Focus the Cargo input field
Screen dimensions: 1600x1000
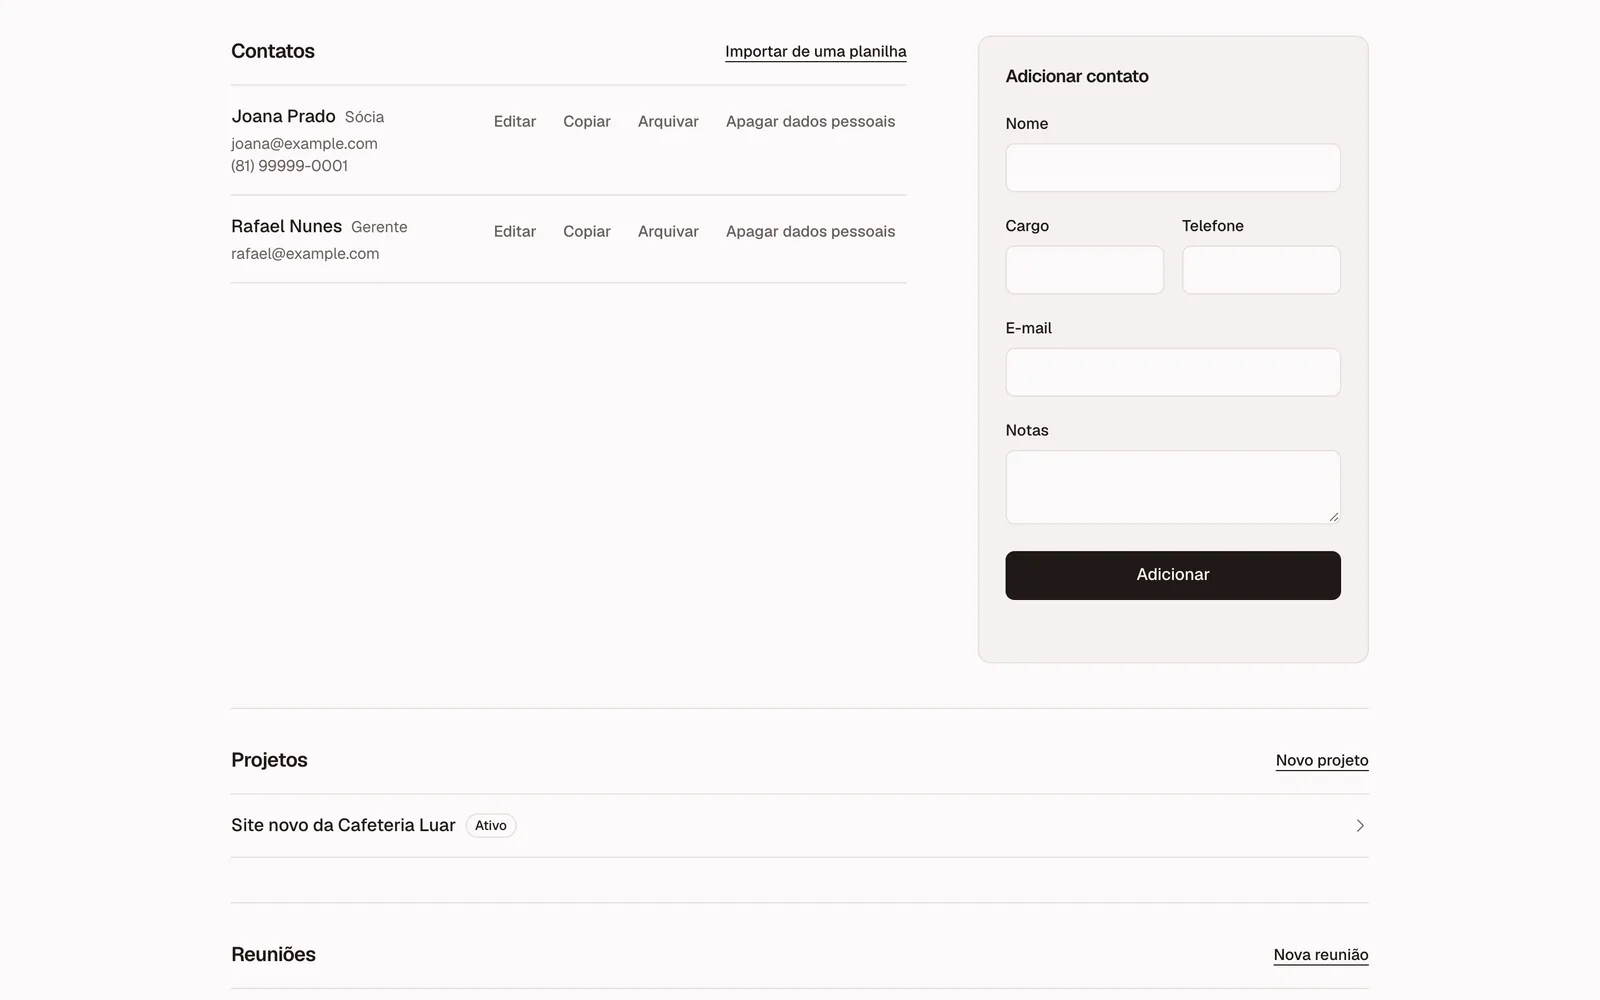click(1085, 270)
